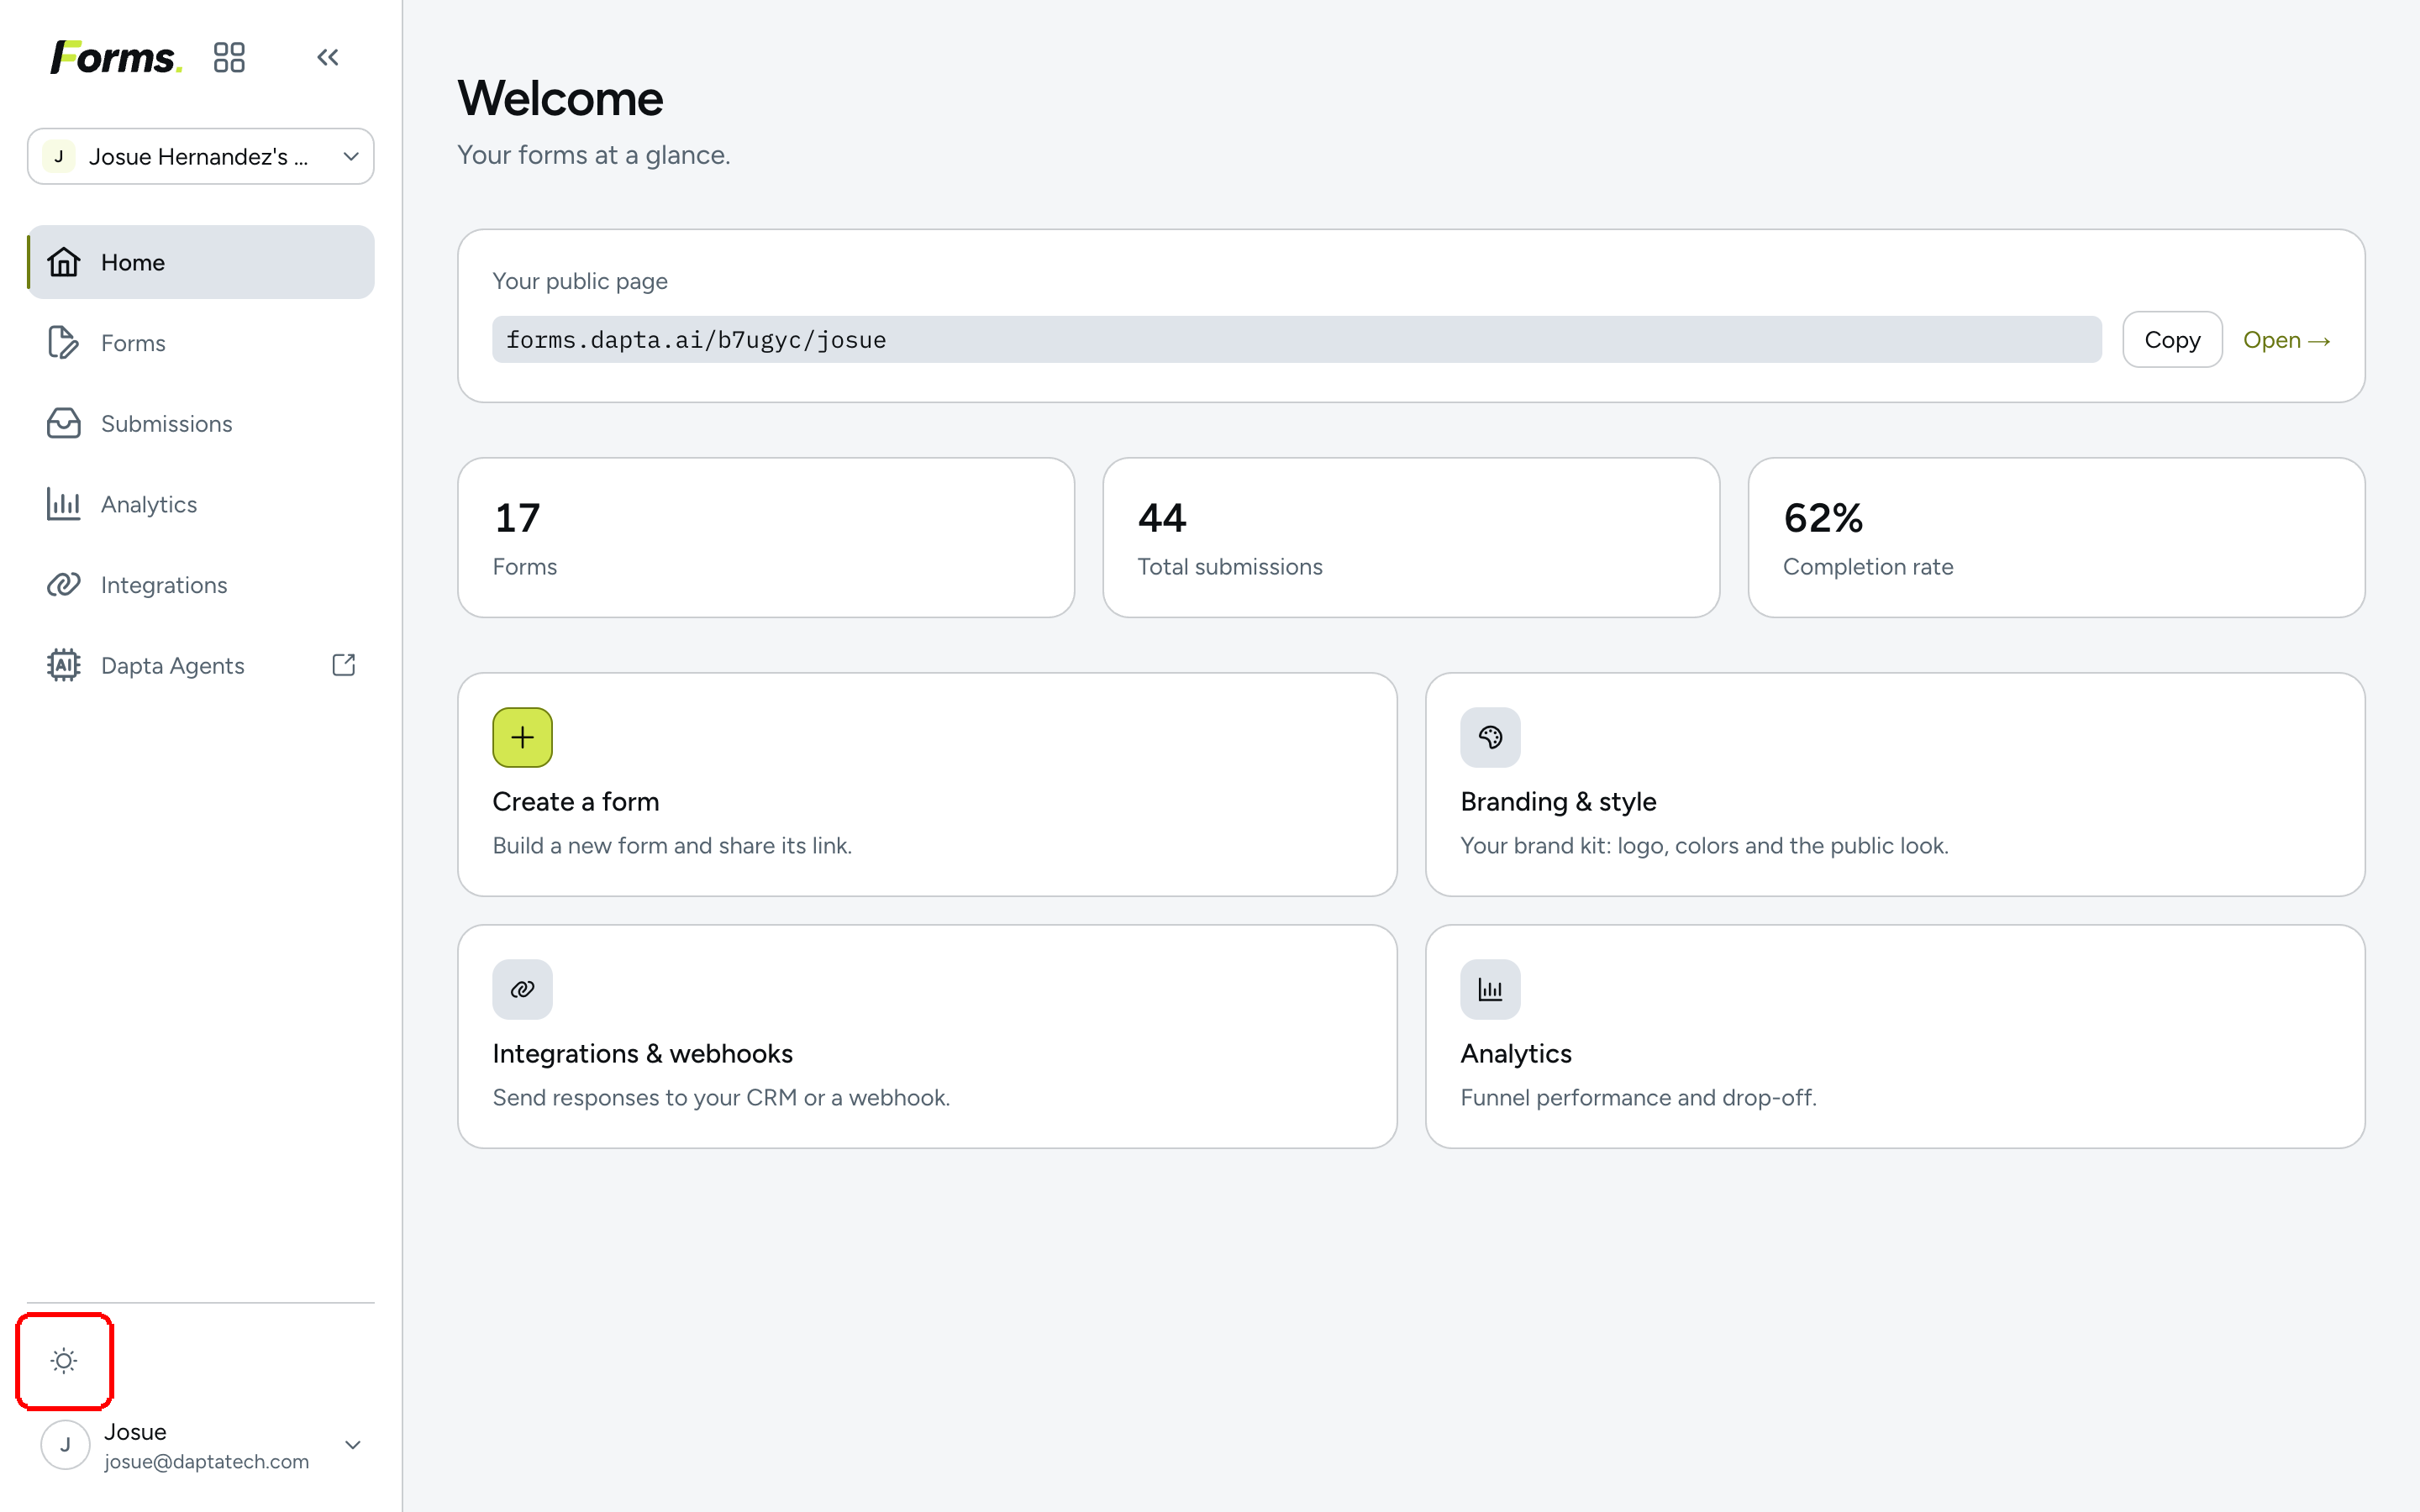Screen dimensions: 2420x1512
Task: Click 'Your public page' label
Action: [x=580, y=281]
